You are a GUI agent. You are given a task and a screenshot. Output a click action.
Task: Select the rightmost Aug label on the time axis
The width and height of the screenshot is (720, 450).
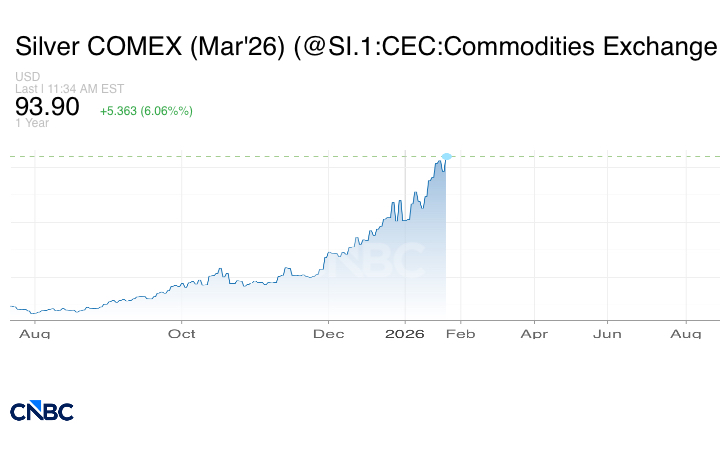click(685, 333)
